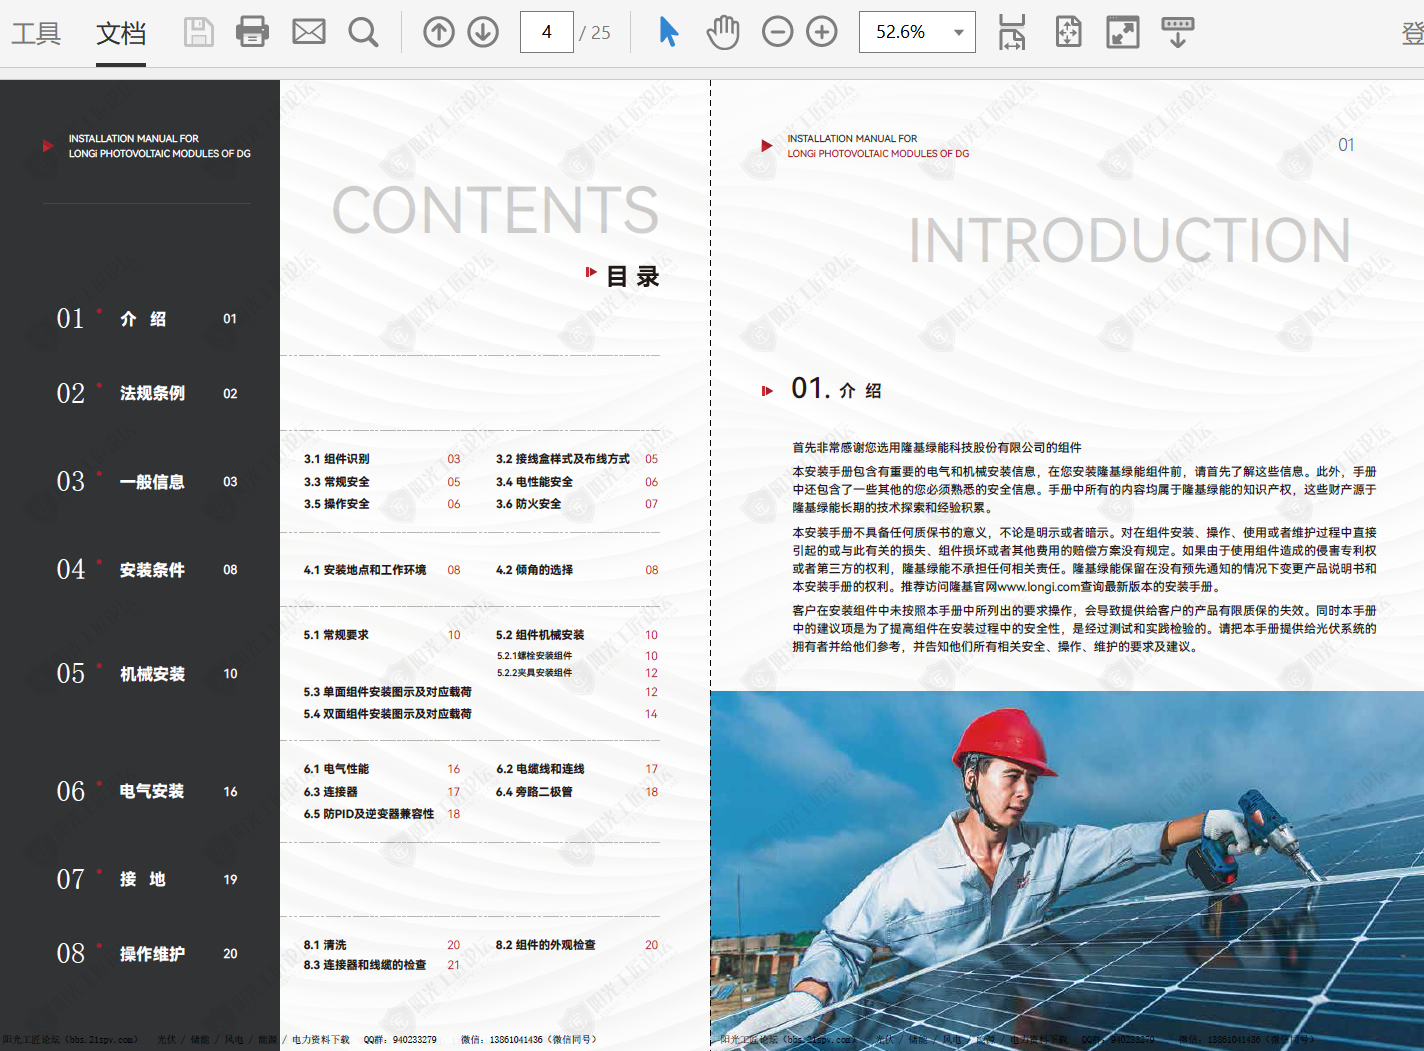Click the fit page icon
The height and width of the screenshot is (1051, 1424).
point(1069,32)
